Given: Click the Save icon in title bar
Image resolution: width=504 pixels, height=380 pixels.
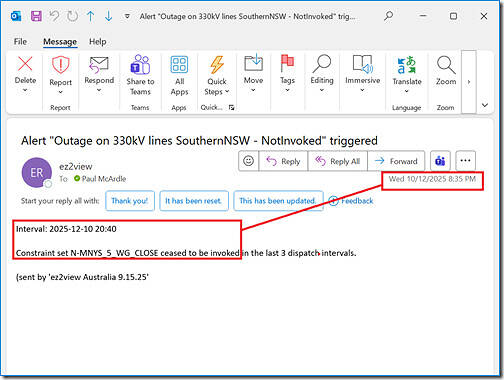Looking at the screenshot, I should click(36, 16).
